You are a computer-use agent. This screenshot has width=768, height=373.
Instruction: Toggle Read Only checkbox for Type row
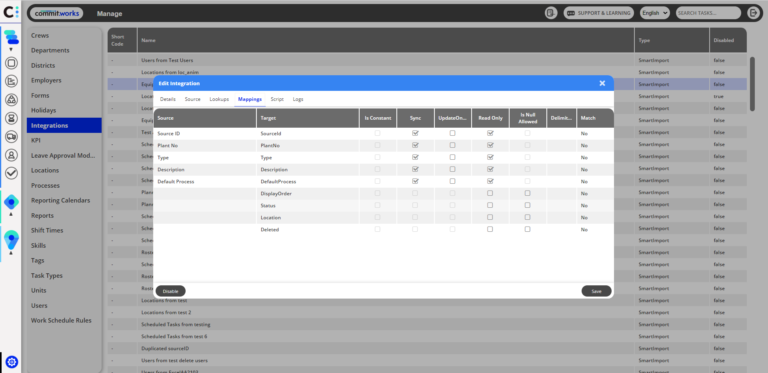(490, 157)
